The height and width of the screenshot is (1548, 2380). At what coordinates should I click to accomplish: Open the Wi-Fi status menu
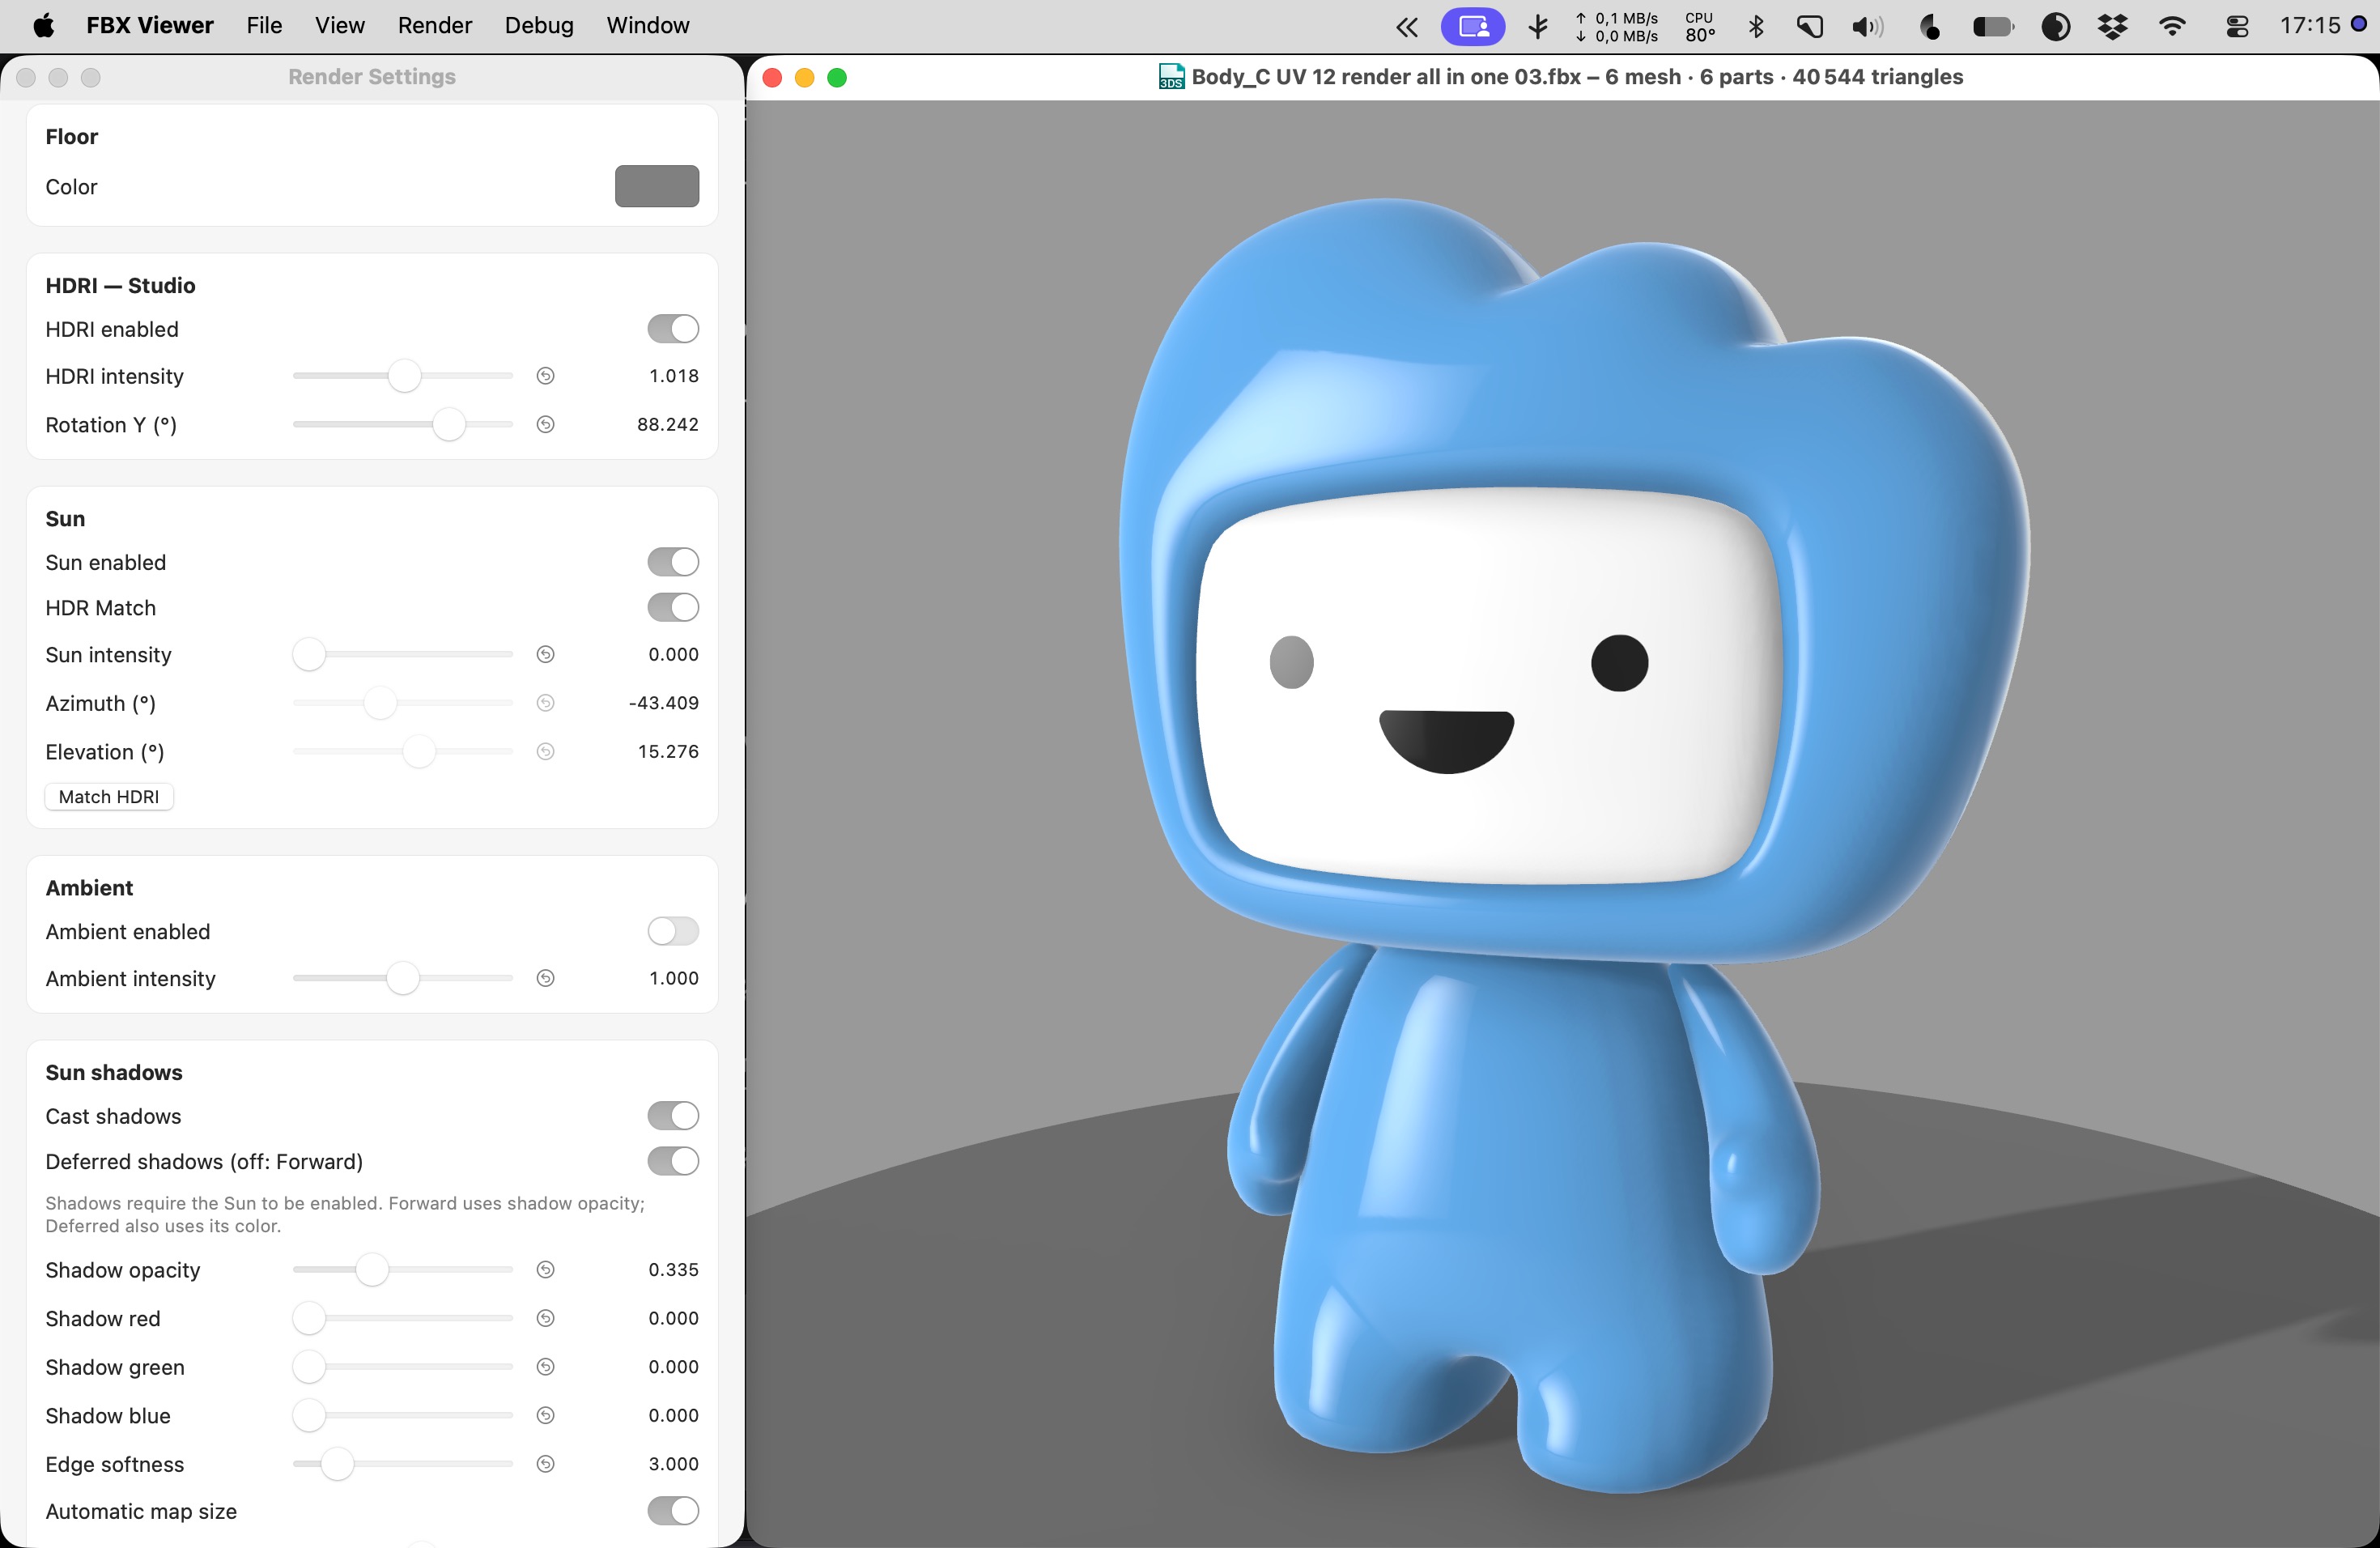coord(2172,26)
